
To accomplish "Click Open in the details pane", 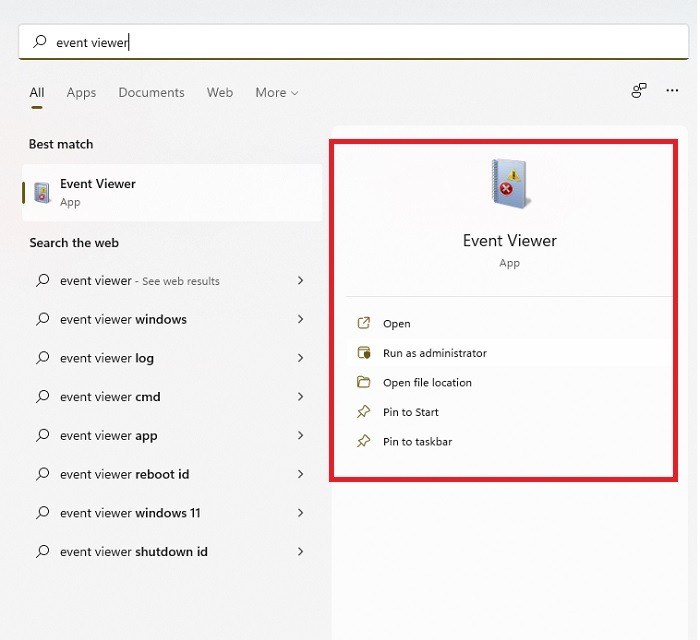I will (x=509, y=324).
